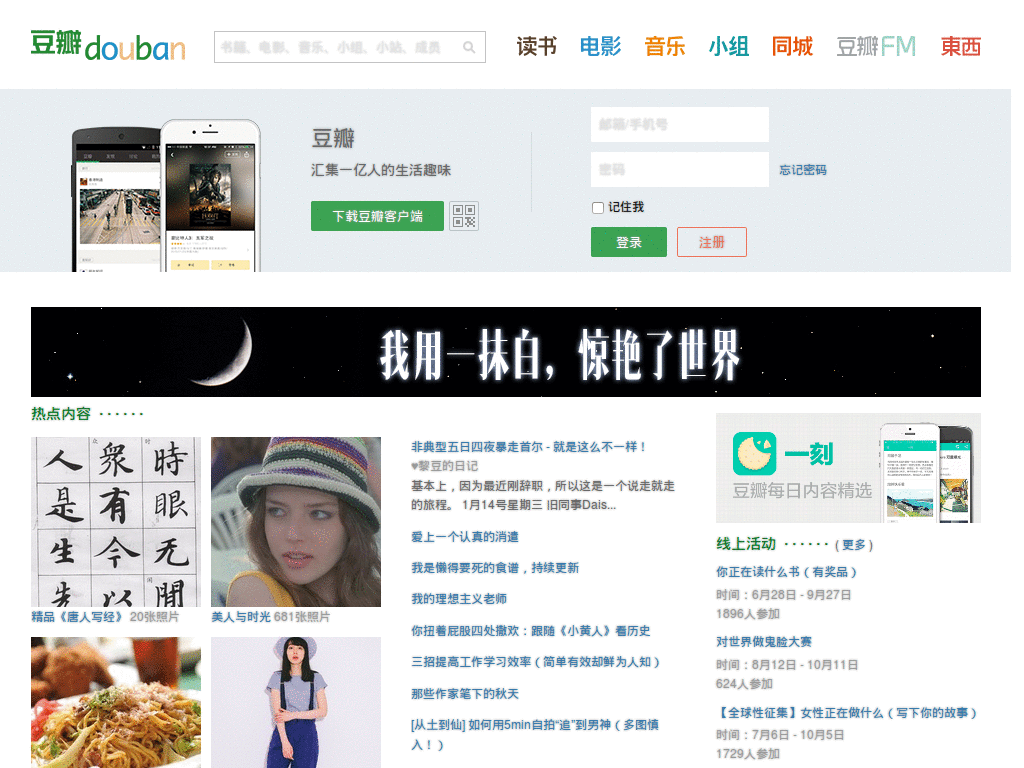1024x768 pixels.
Task: Check the 记住我 remember-me checkbox
Action: [x=597, y=207]
